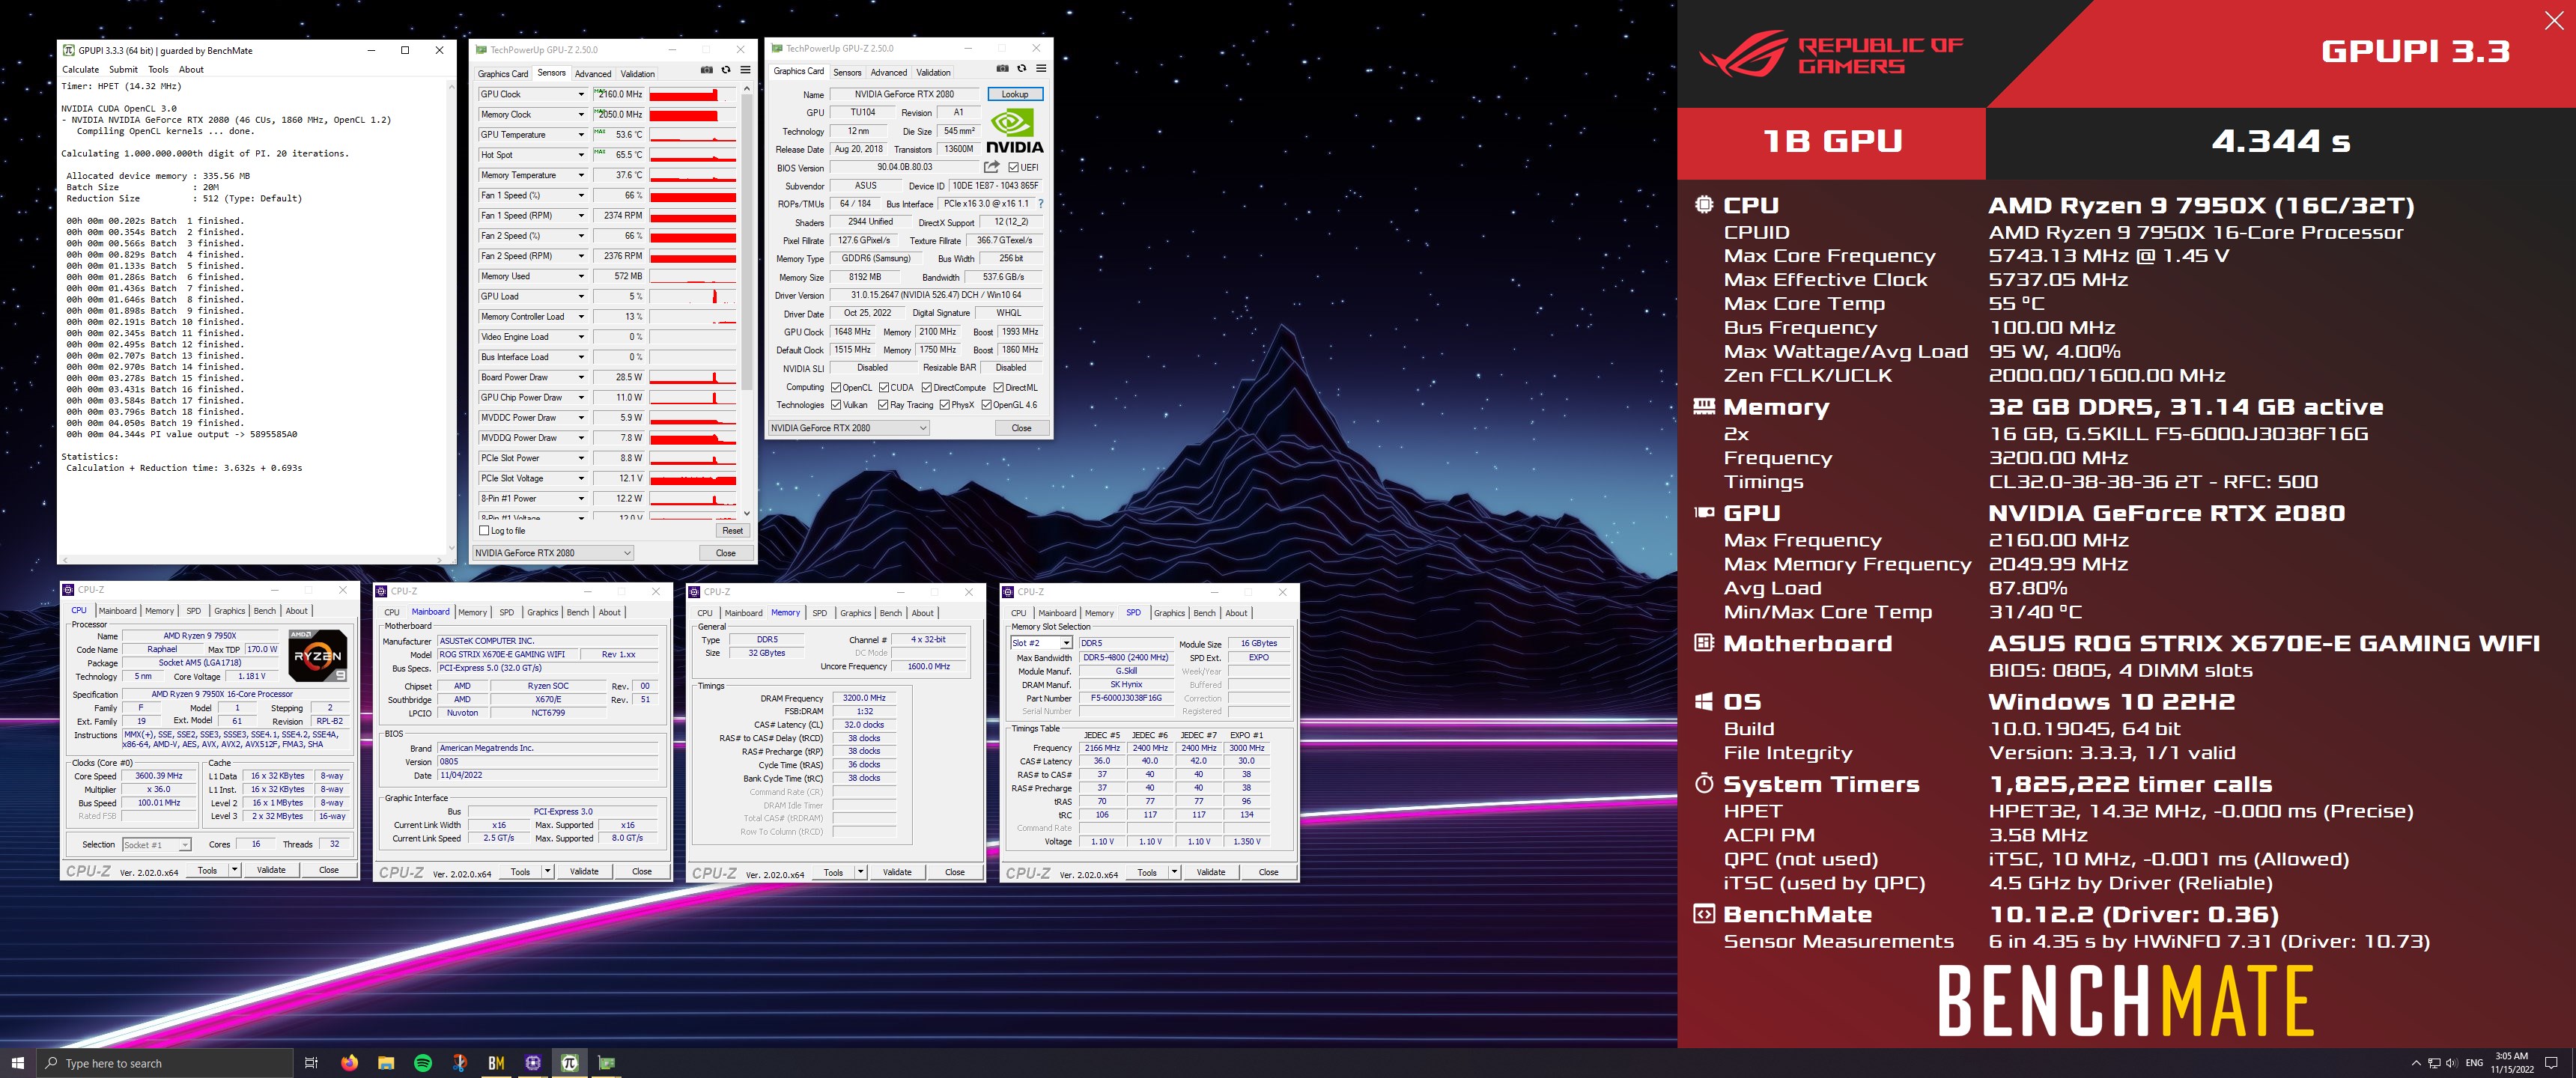
Task: Click the GPUPI pi icon on taskbar
Action: click(570, 1063)
